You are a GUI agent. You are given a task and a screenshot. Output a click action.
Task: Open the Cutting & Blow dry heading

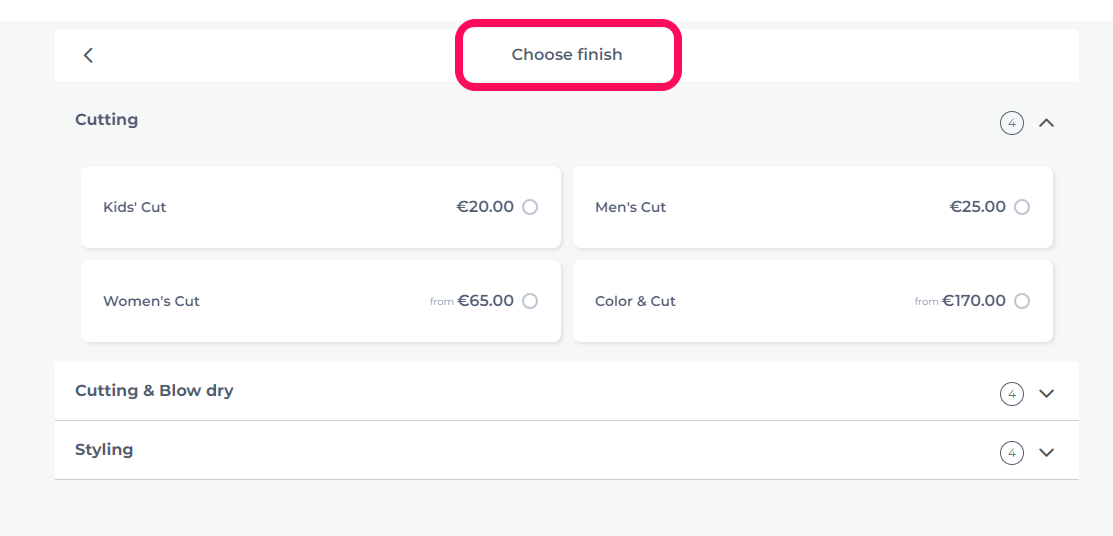[154, 390]
